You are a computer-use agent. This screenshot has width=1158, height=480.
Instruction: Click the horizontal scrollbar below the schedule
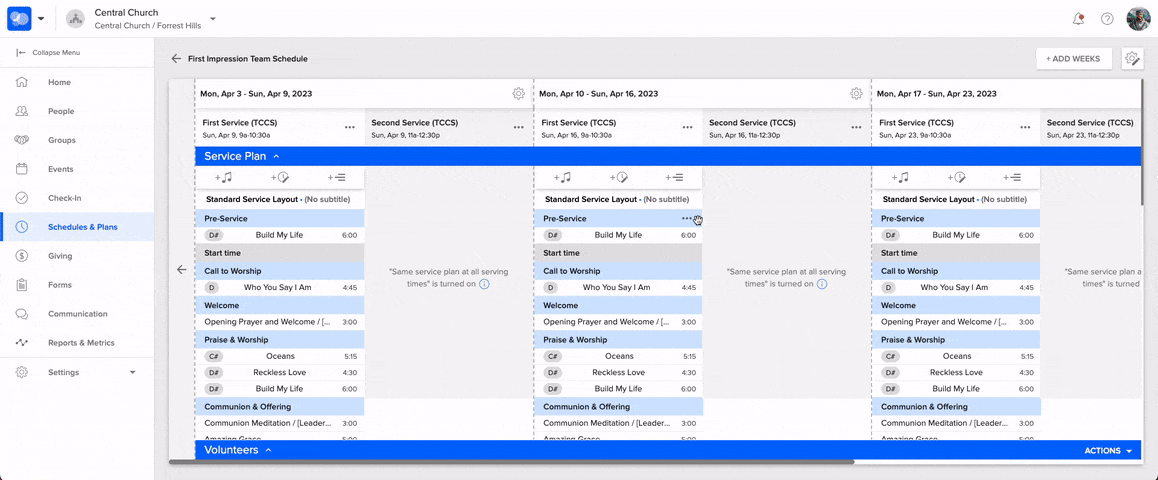(x=510, y=462)
